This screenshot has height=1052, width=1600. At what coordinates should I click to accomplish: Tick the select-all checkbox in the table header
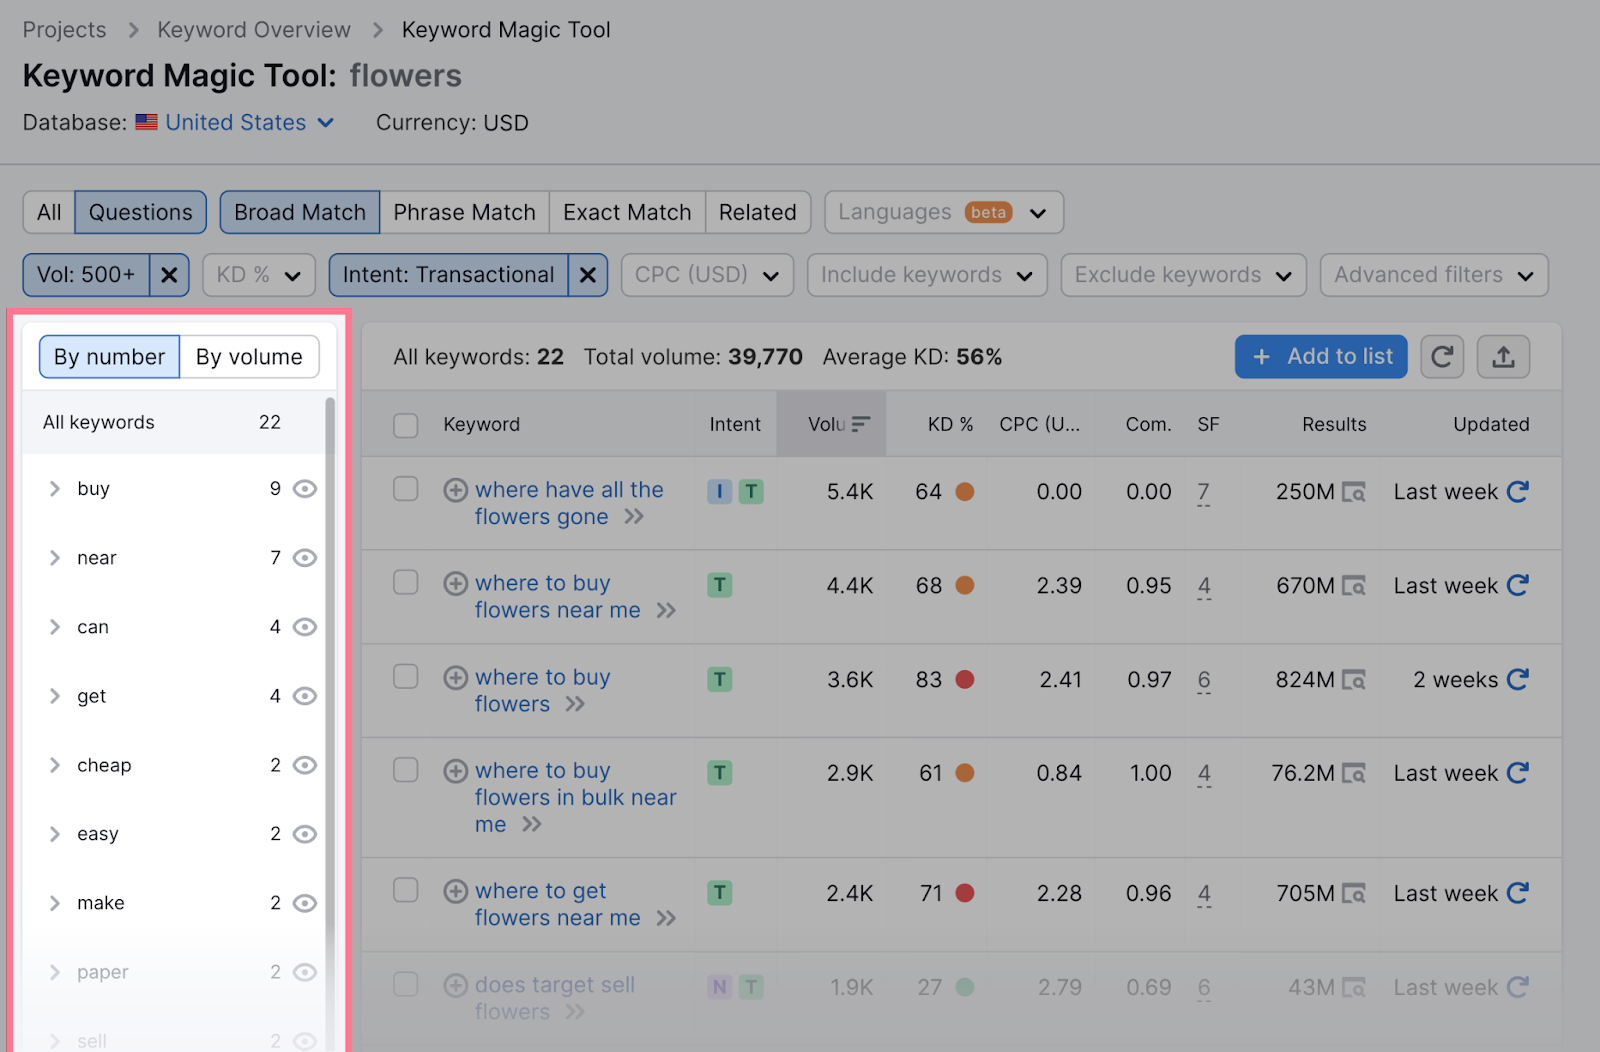click(x=405, y=425)
